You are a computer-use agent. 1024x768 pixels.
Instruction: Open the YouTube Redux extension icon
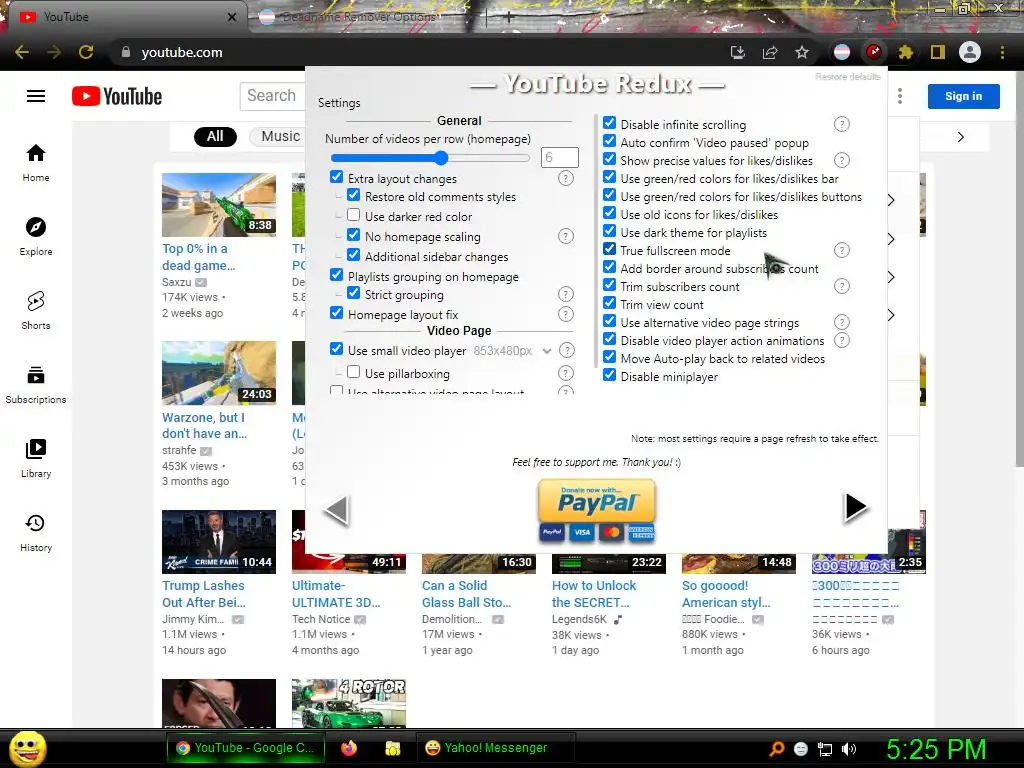coord(873,52)
